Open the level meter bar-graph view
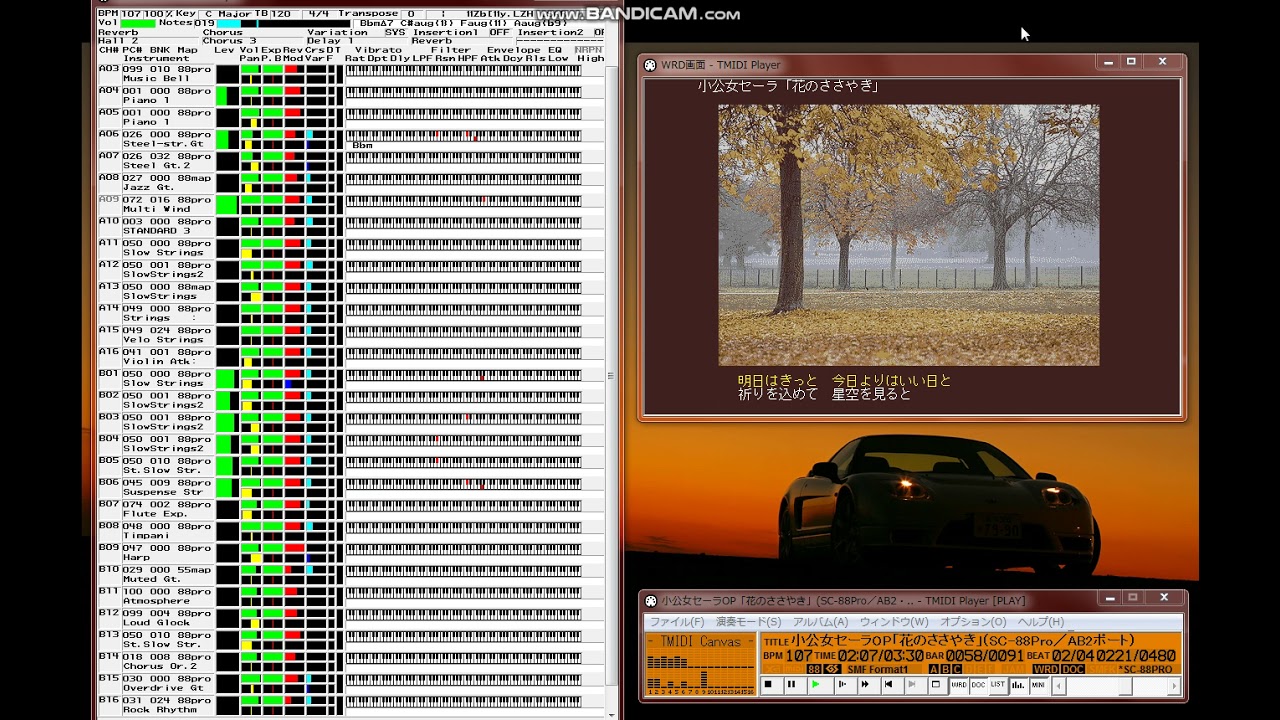The height and width of the screenshot is (720, 1280). (x=1018, y=685)
